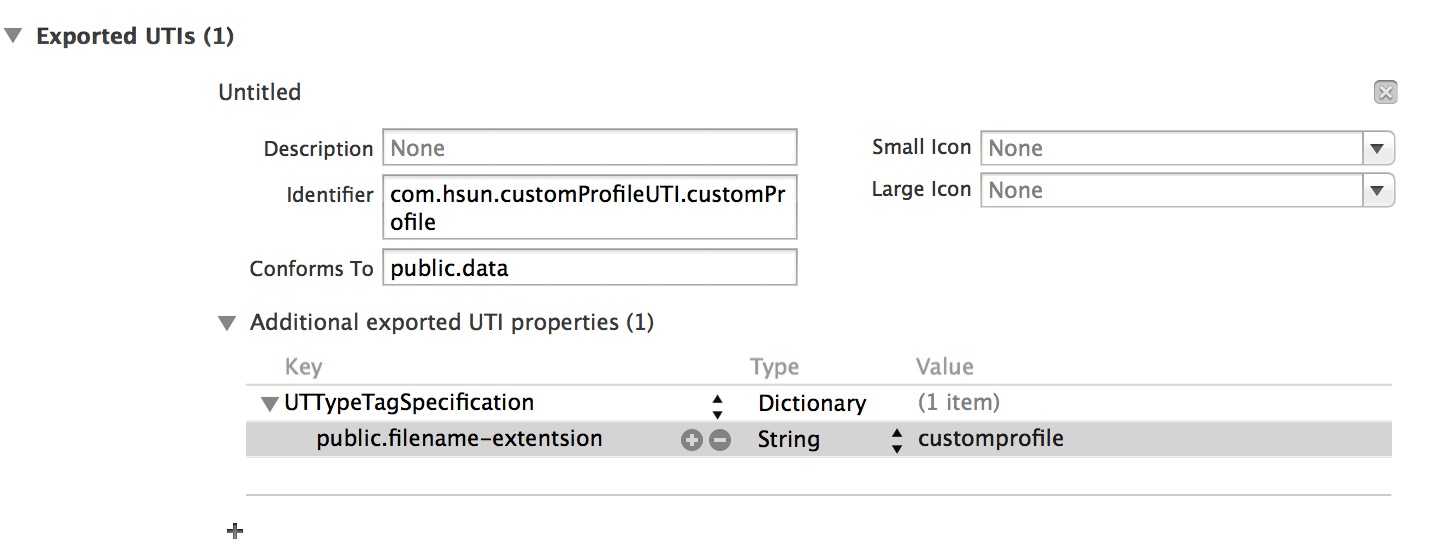Select the customprofile value cell
The width and height of the screenshot is (1436, 556).
click(x=990, y=439)
